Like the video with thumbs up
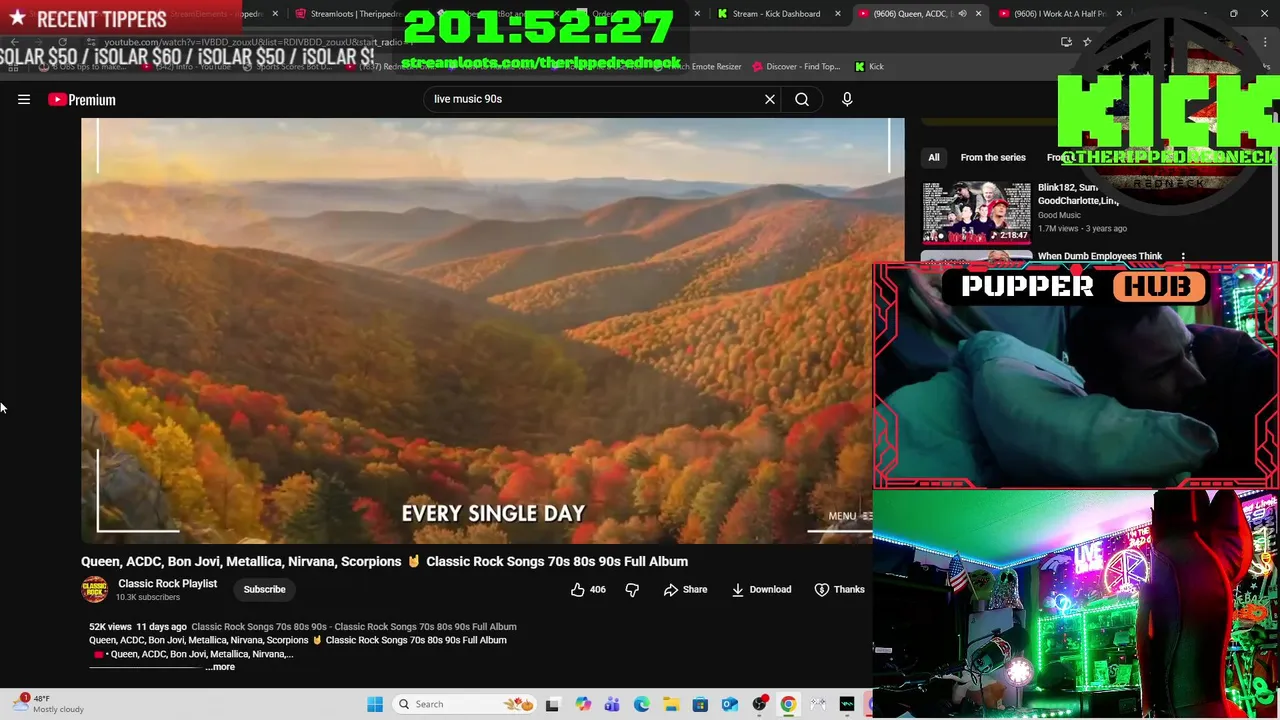Image resolution: width=1280 pixels, height=720 pixels. [x=588, y=590]
